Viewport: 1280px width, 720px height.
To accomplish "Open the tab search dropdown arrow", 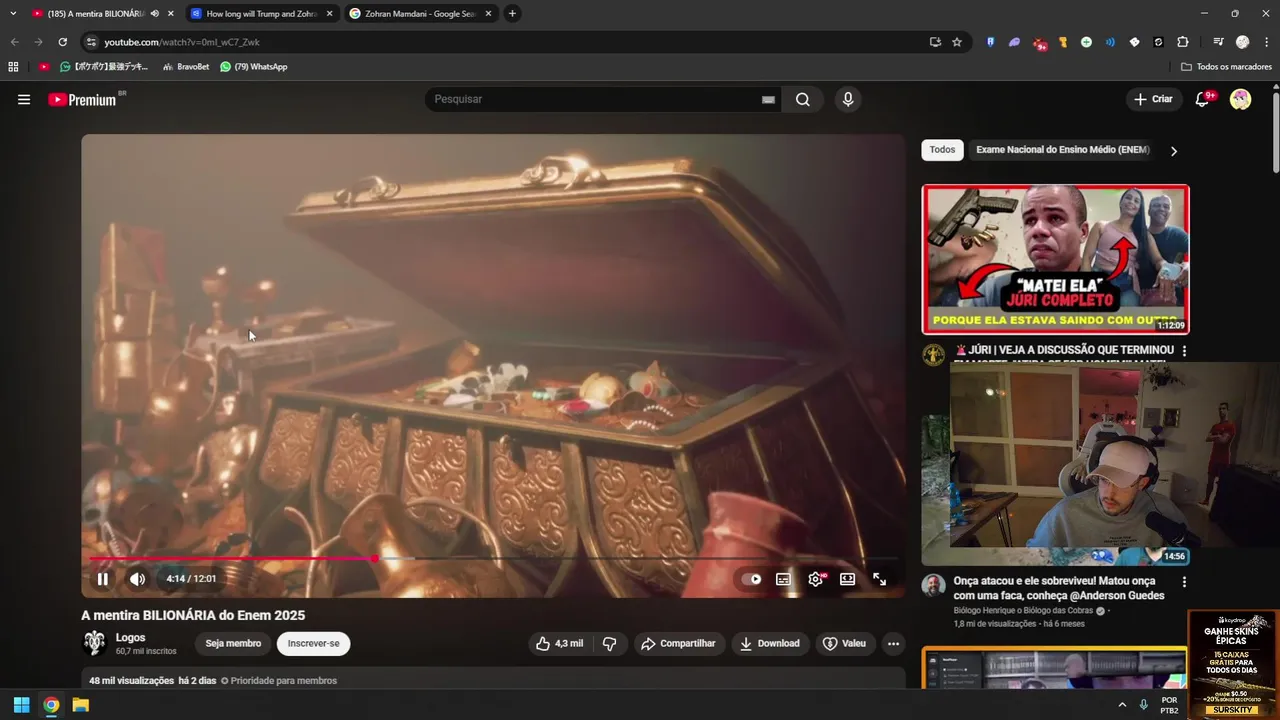I will point(13,14).
